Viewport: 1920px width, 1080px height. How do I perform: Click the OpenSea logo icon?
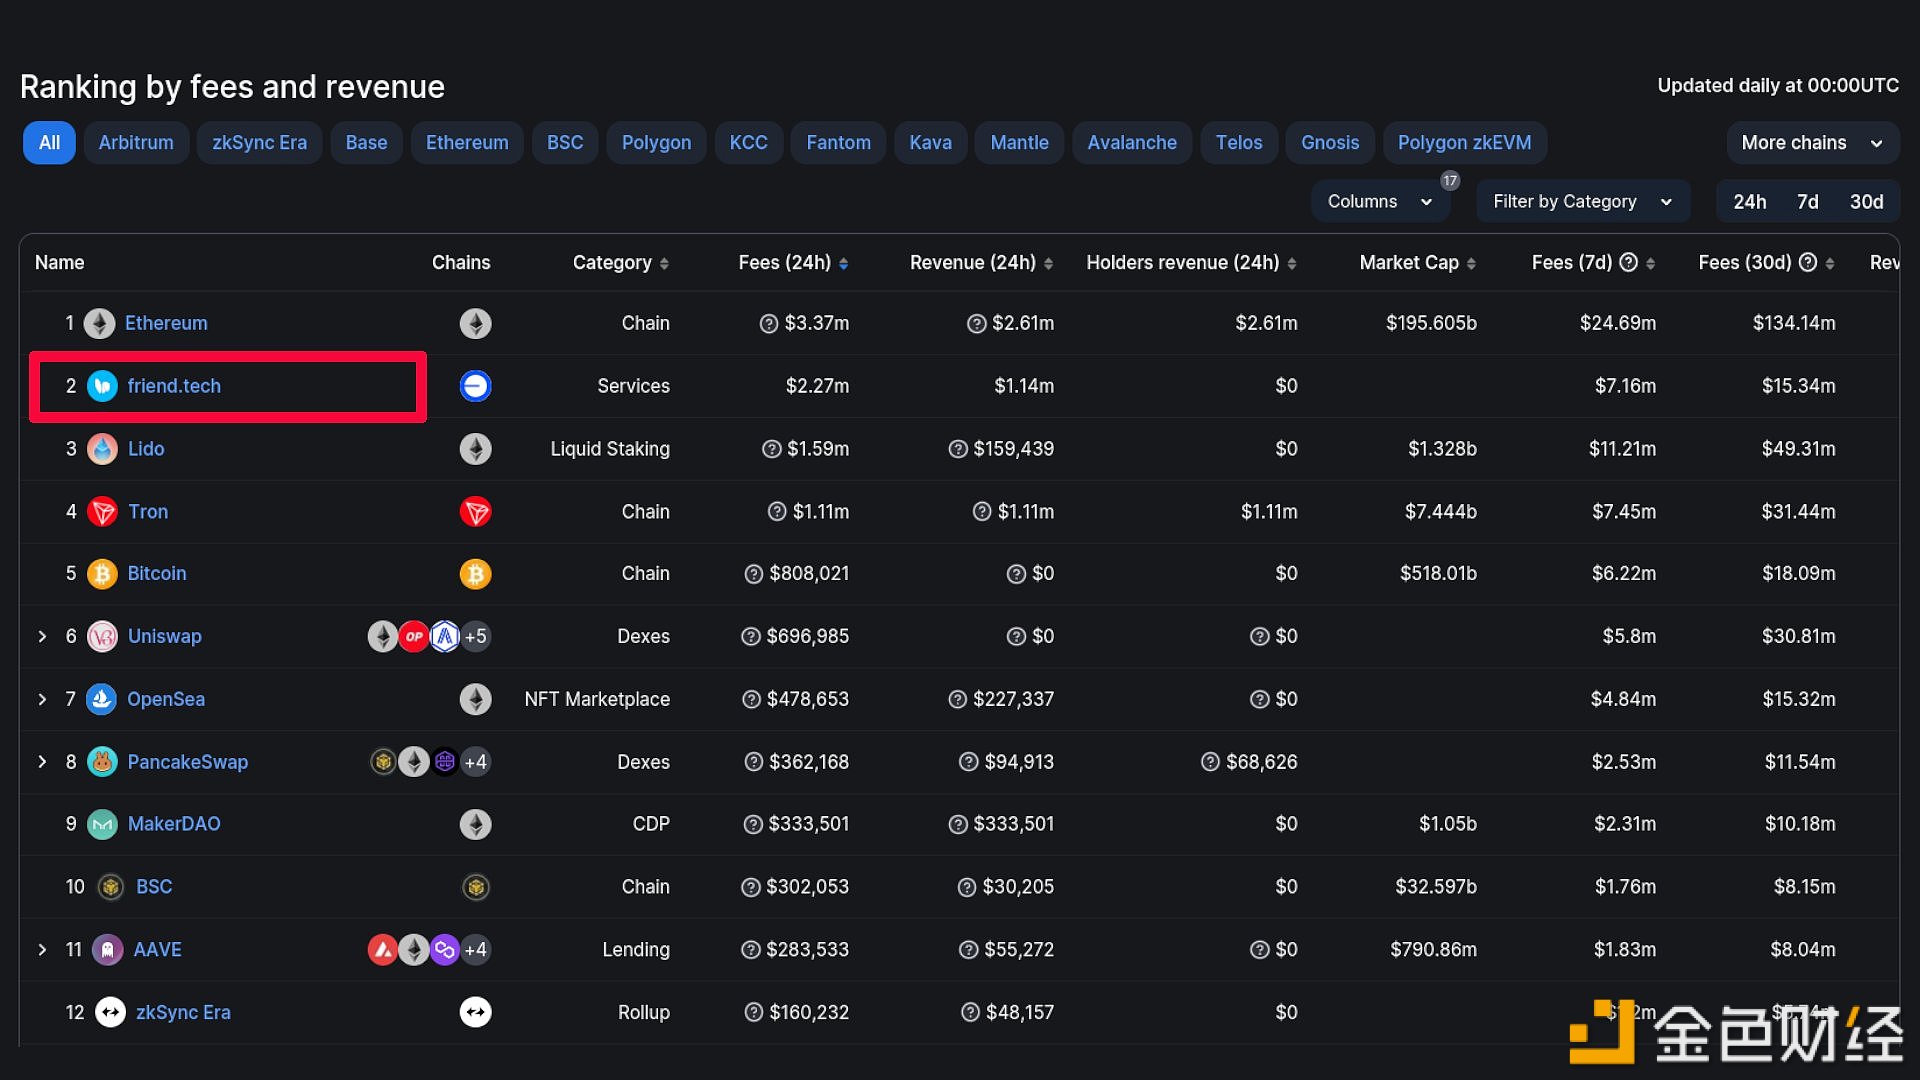pos(101,699)
